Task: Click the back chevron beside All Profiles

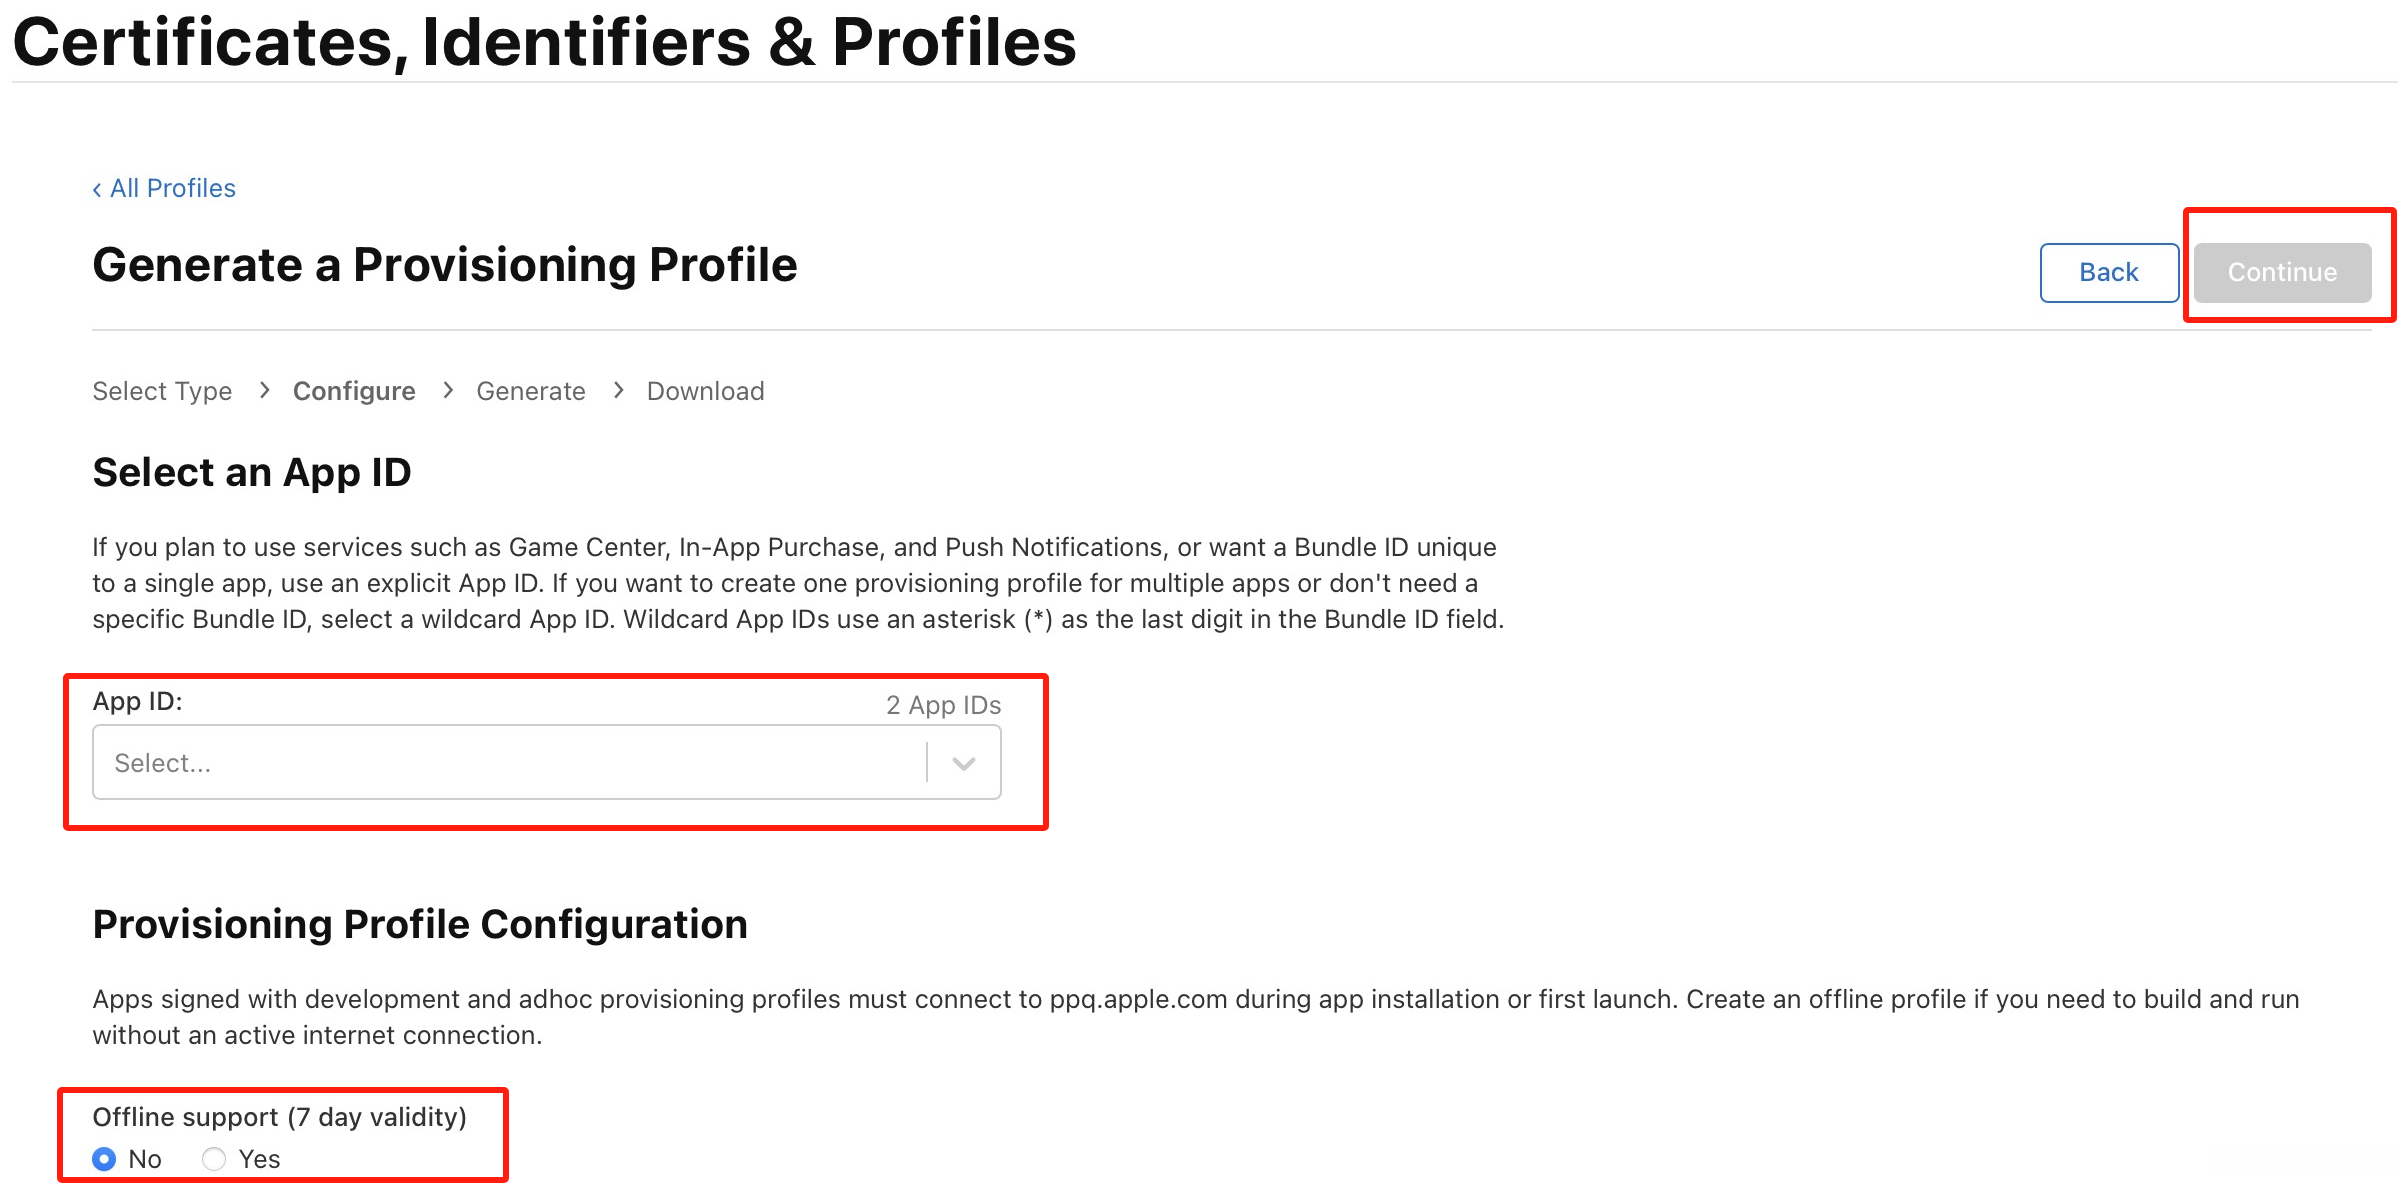Action: (97, 189)
